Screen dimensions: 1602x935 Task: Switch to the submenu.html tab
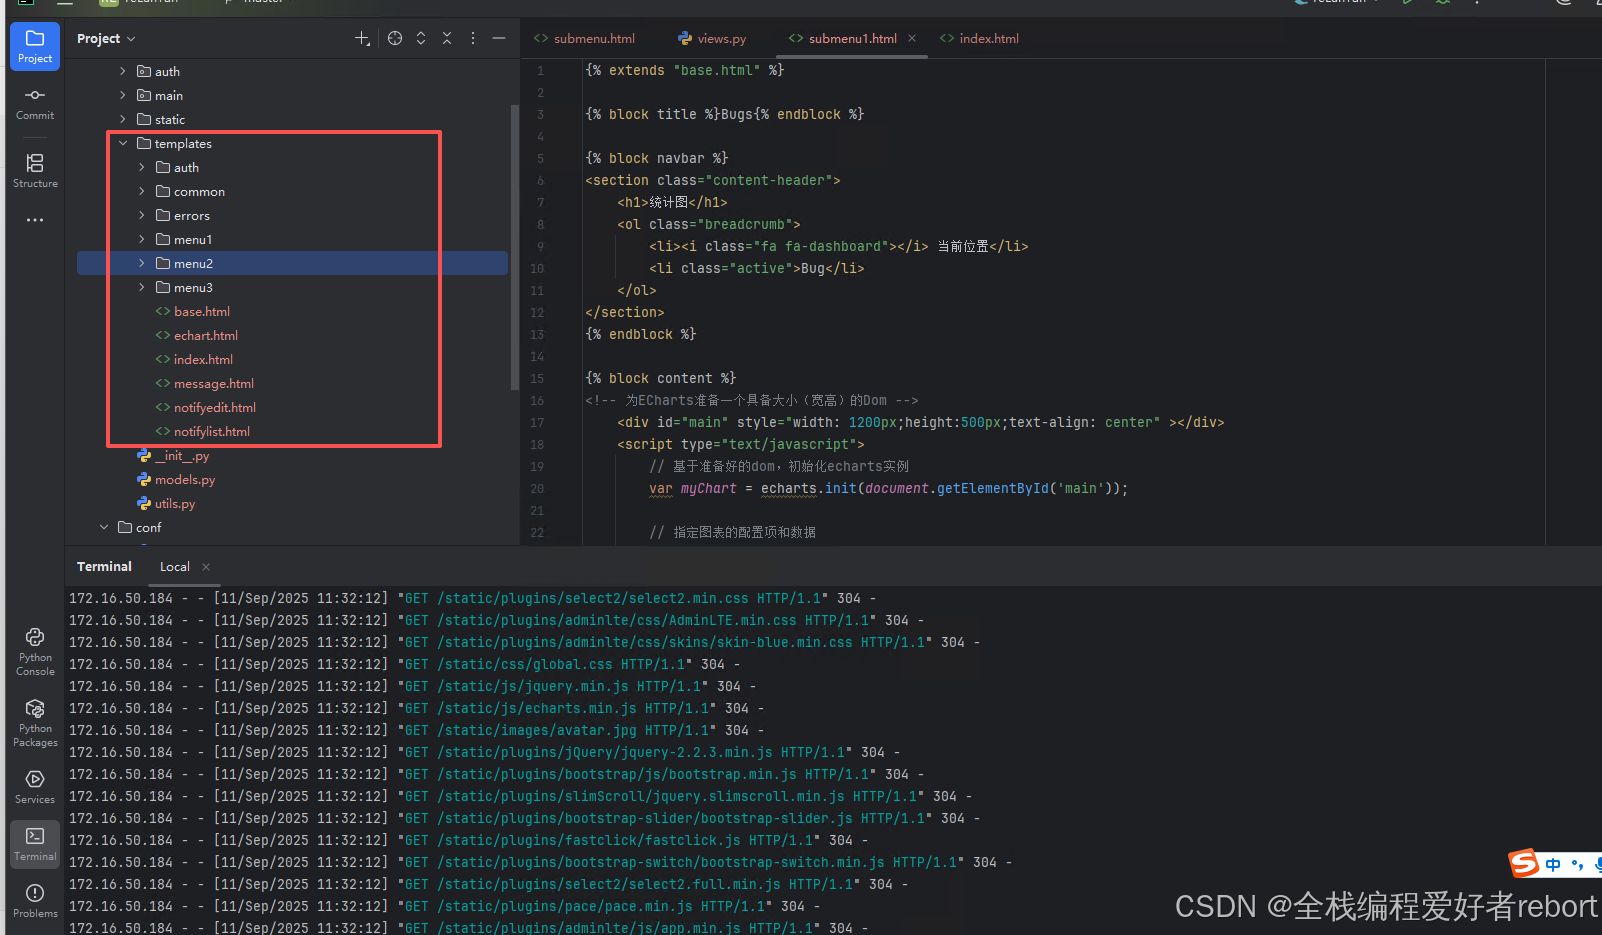(585, 39)
